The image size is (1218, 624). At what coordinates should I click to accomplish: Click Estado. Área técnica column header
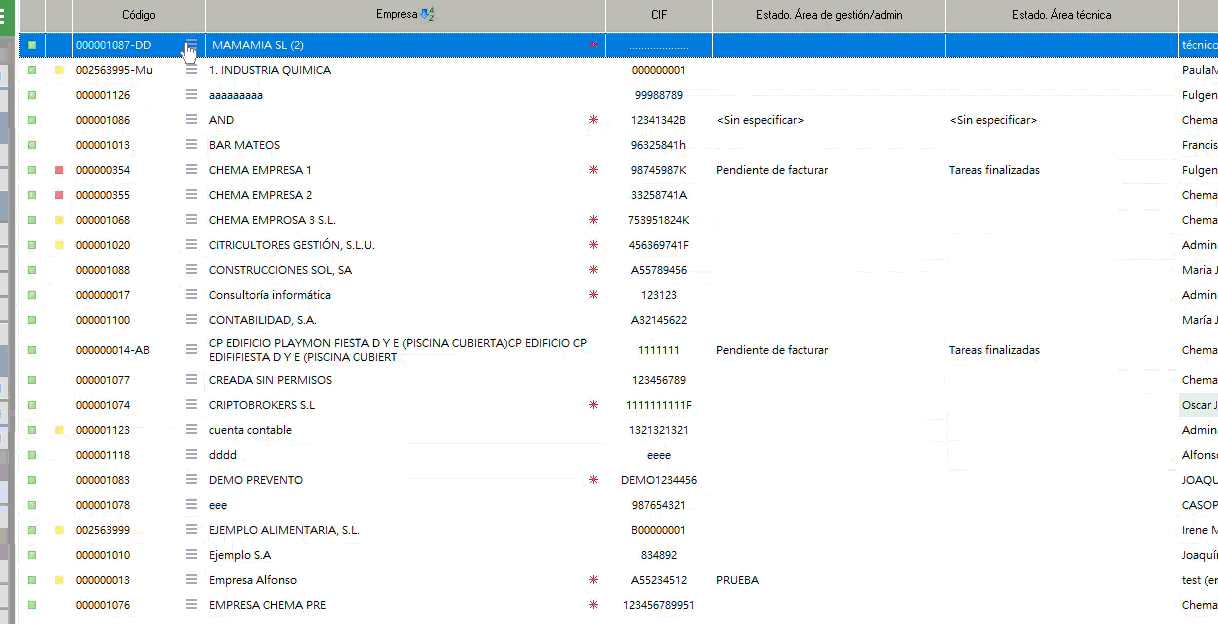[1061, 15]
